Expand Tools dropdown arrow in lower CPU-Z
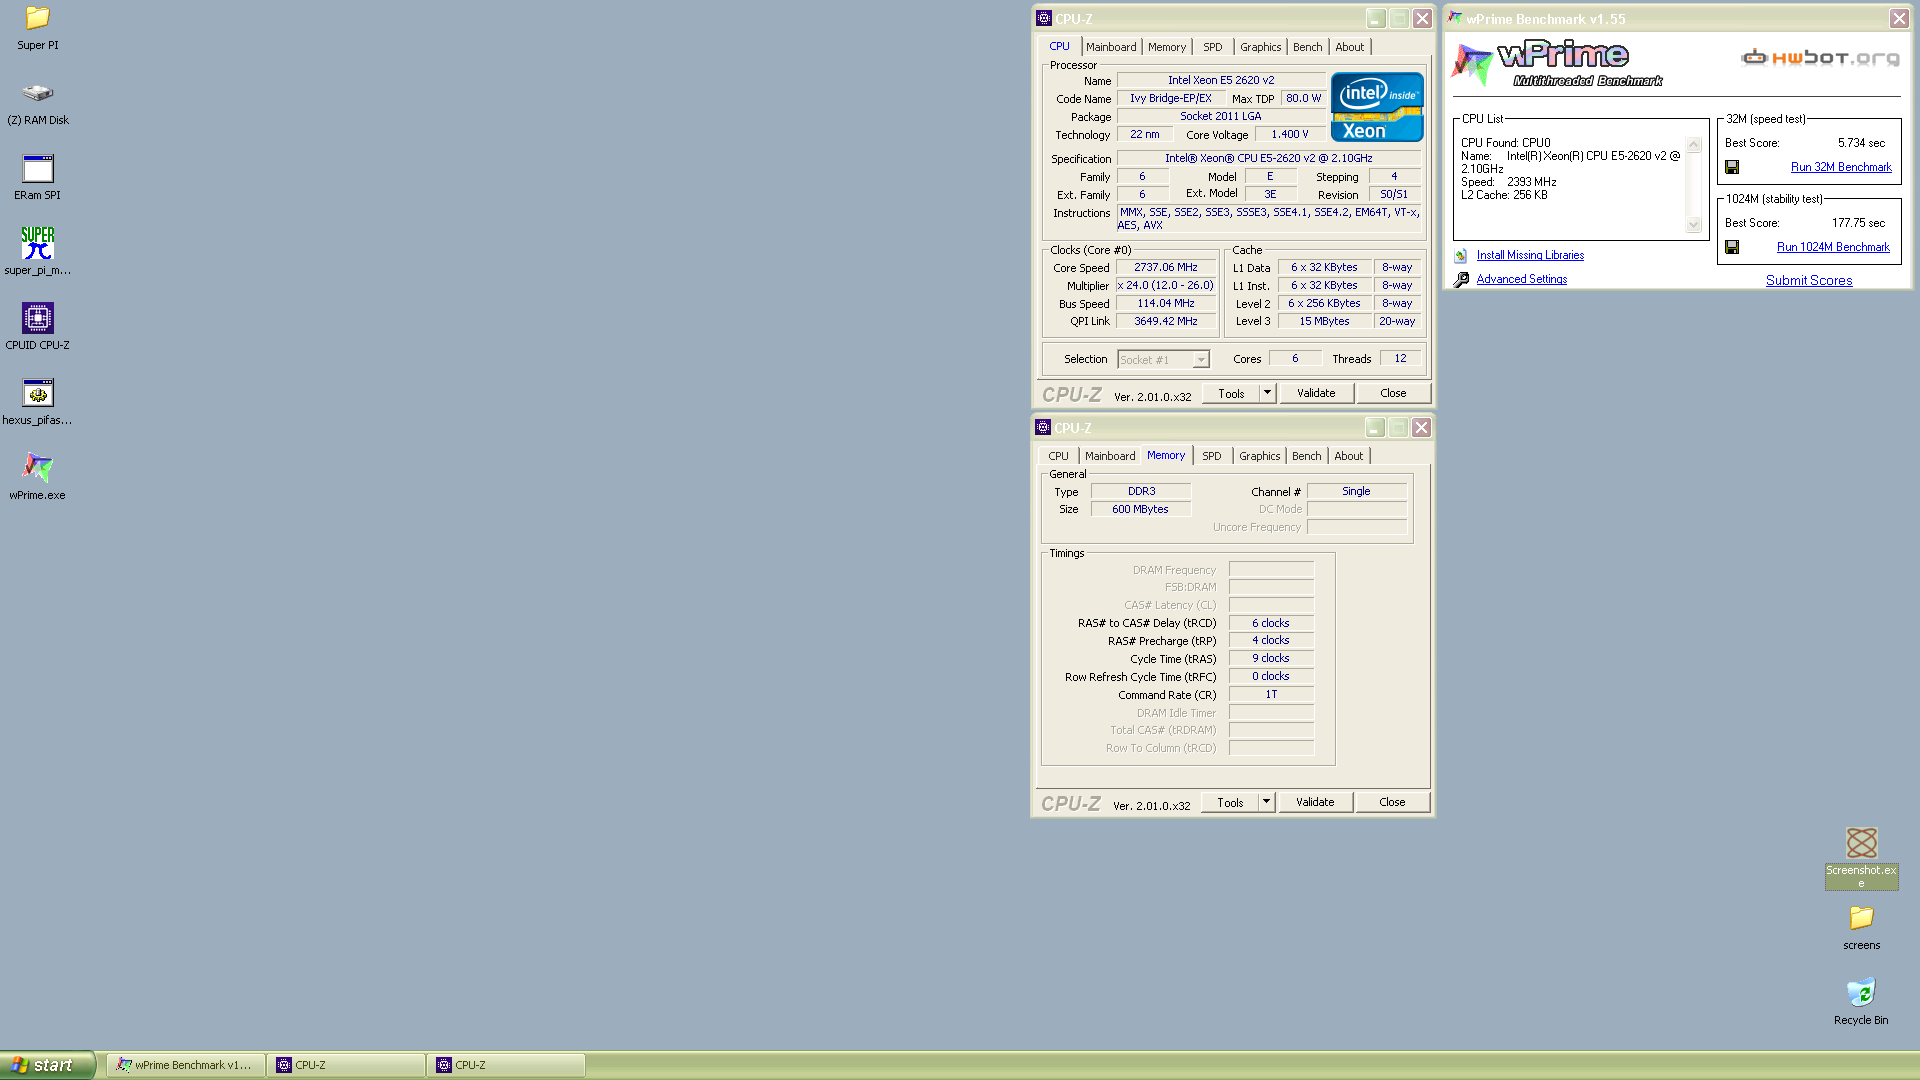 1266,802
